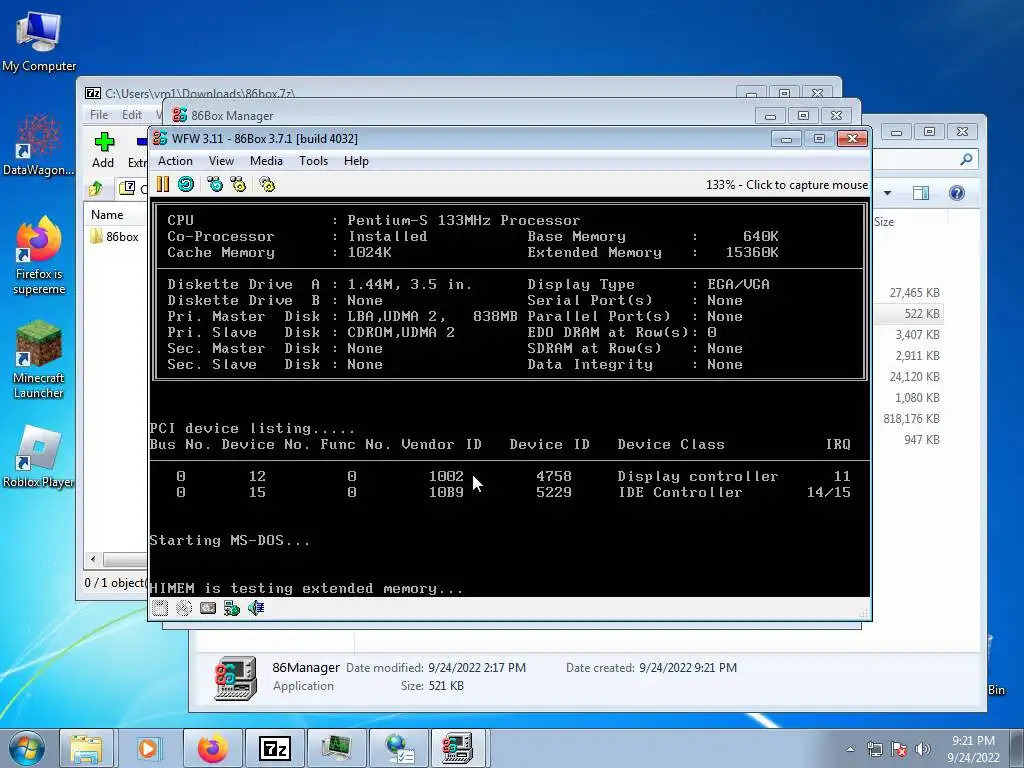The width and height of the screenshot is (1024, 768).
Task: Click the blue help icon in Explorer
Action: (x=957, y=193)
